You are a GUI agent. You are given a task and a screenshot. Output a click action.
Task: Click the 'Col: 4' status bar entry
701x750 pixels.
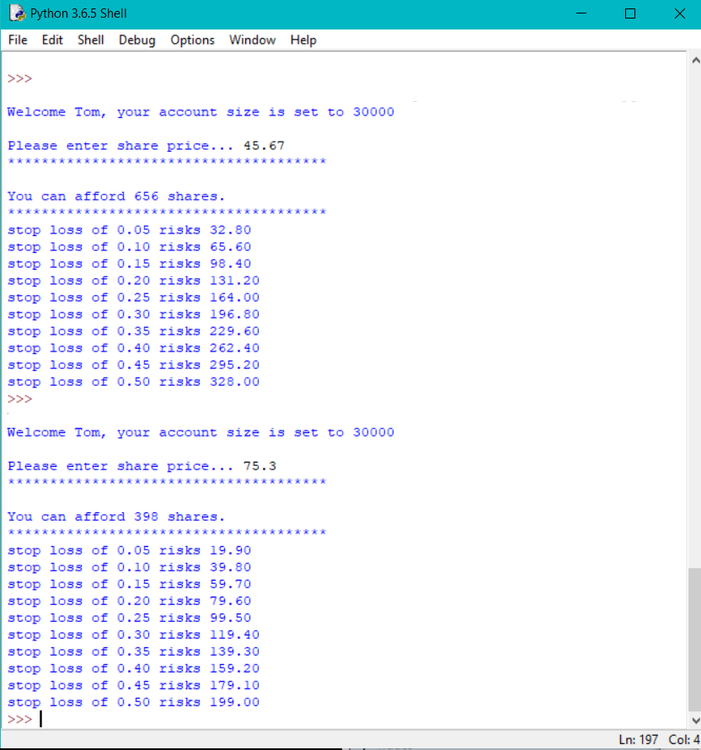click(x=684, y=739)
